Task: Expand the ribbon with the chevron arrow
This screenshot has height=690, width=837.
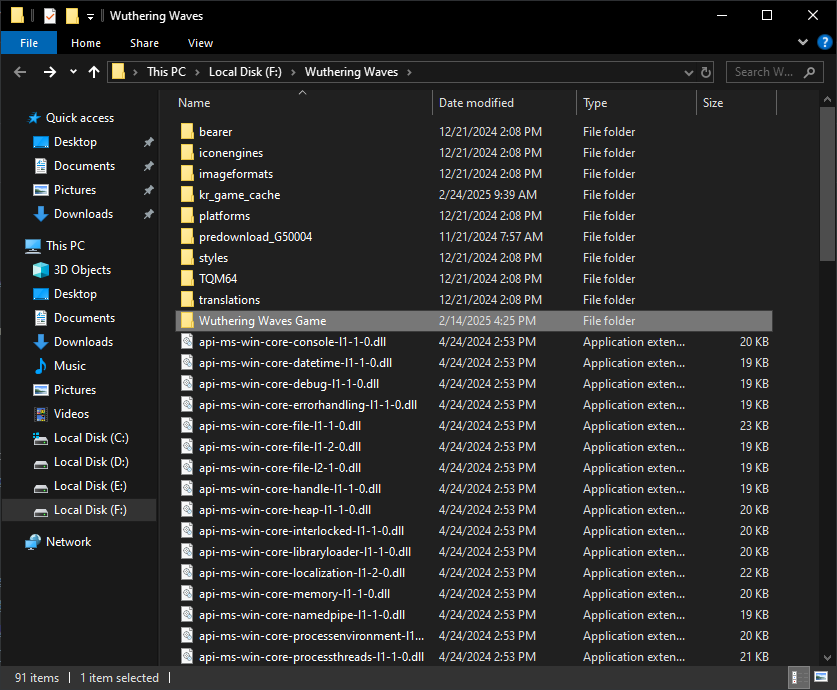Action: [x=802, y=42]
